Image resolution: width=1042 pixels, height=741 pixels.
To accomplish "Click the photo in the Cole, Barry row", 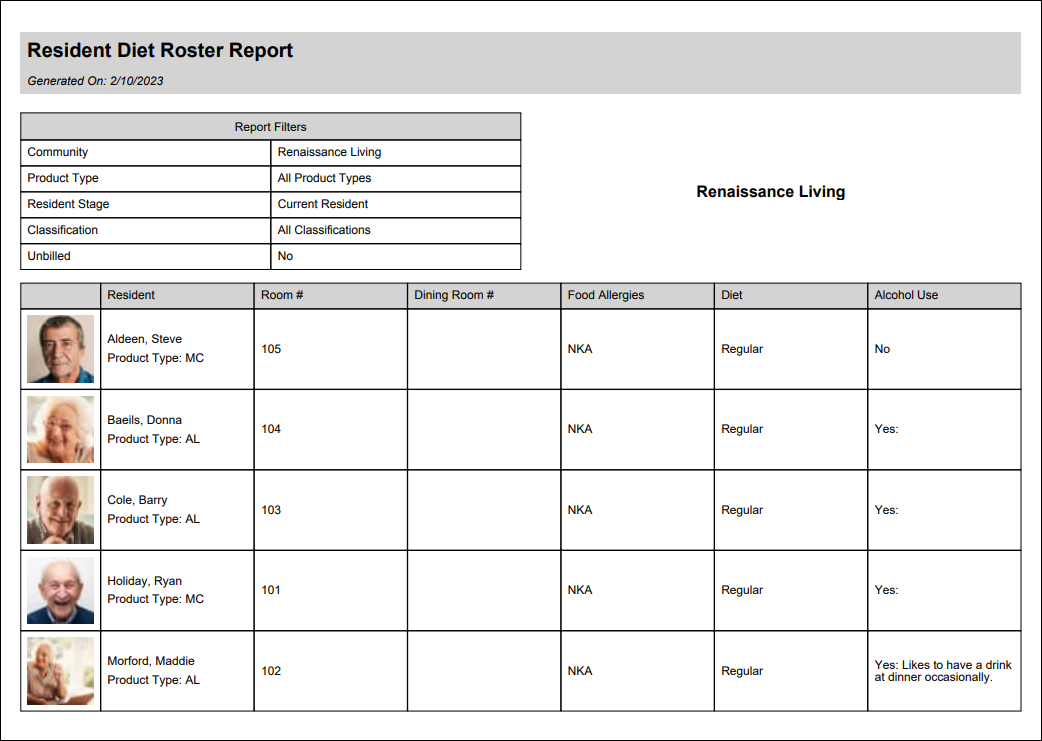I will (60, 510).
